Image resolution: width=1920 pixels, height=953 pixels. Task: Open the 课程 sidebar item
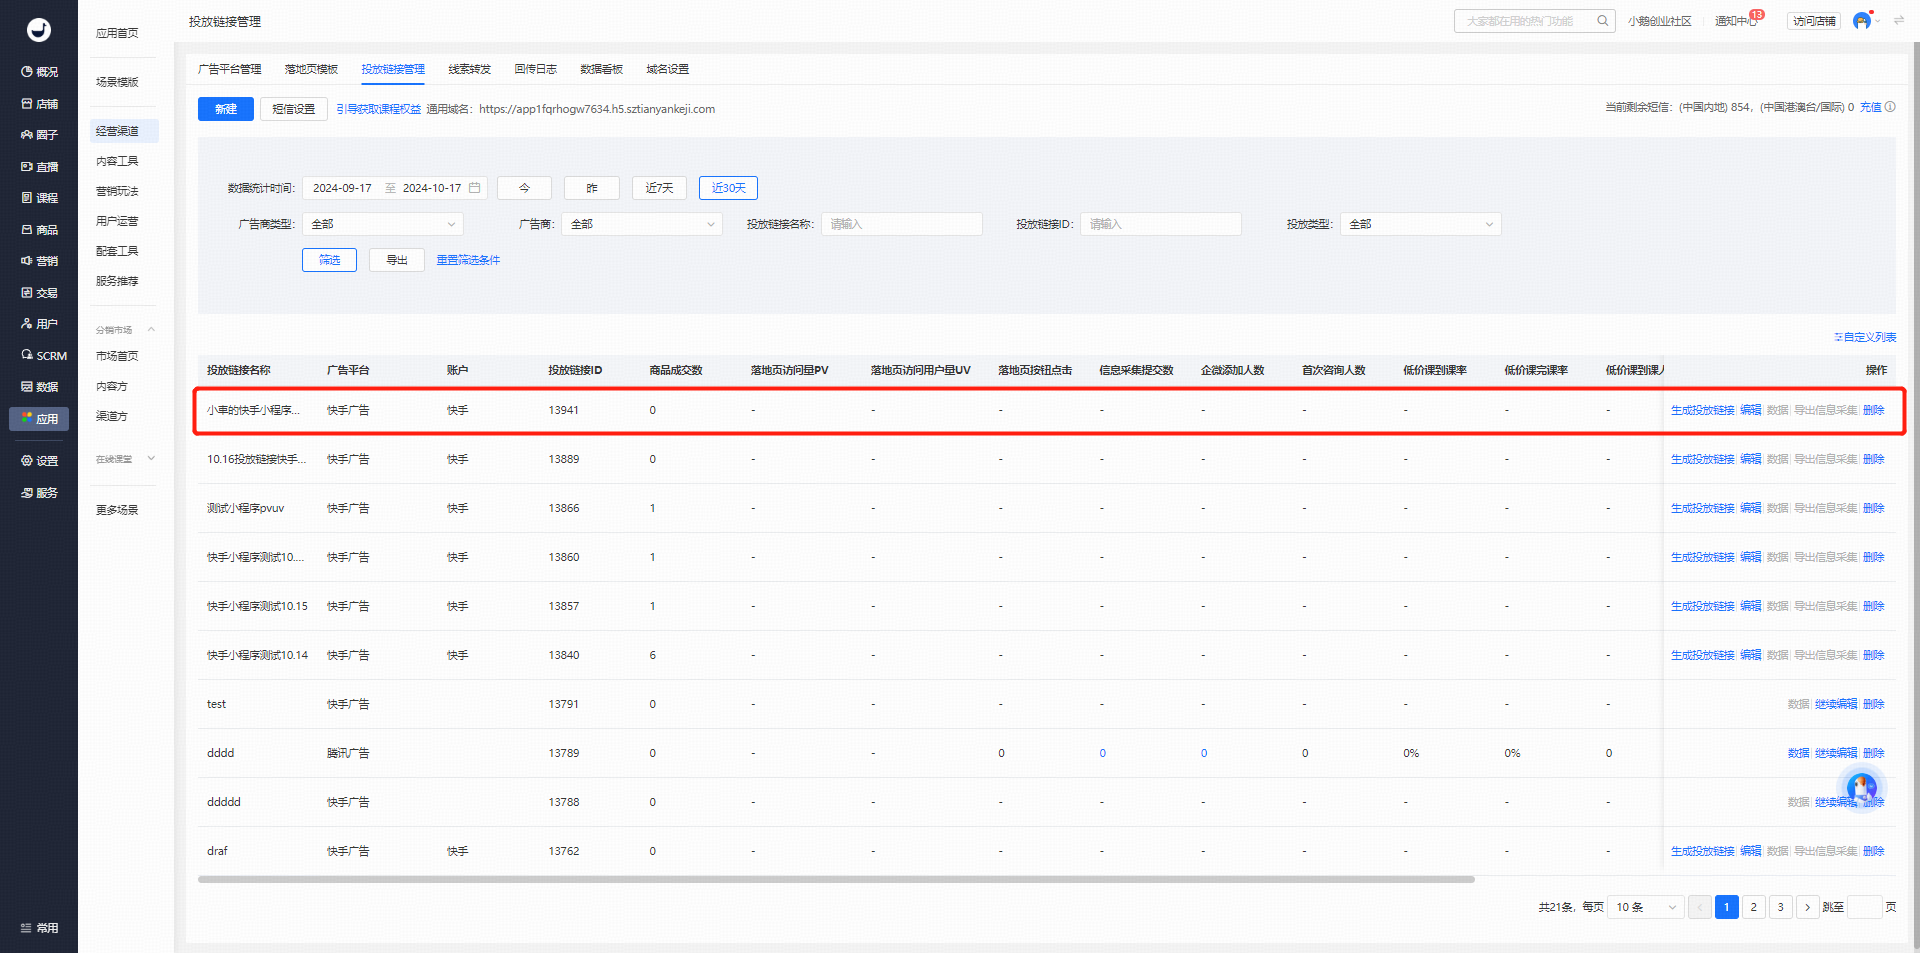point(39,198)
